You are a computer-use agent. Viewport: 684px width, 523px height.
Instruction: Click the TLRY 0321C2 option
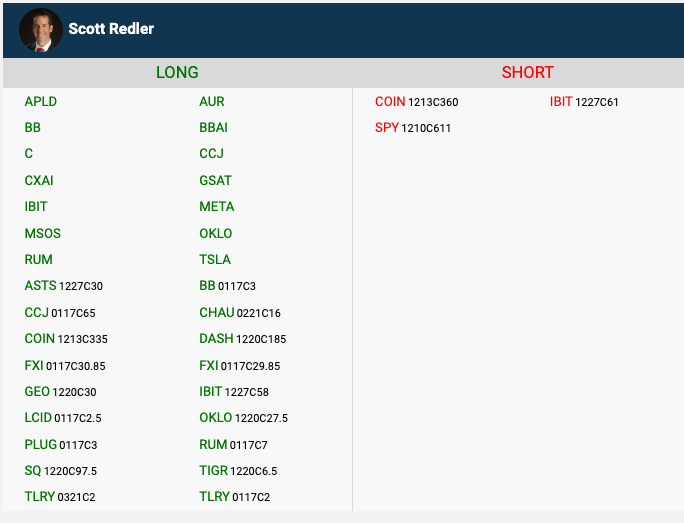60,497
